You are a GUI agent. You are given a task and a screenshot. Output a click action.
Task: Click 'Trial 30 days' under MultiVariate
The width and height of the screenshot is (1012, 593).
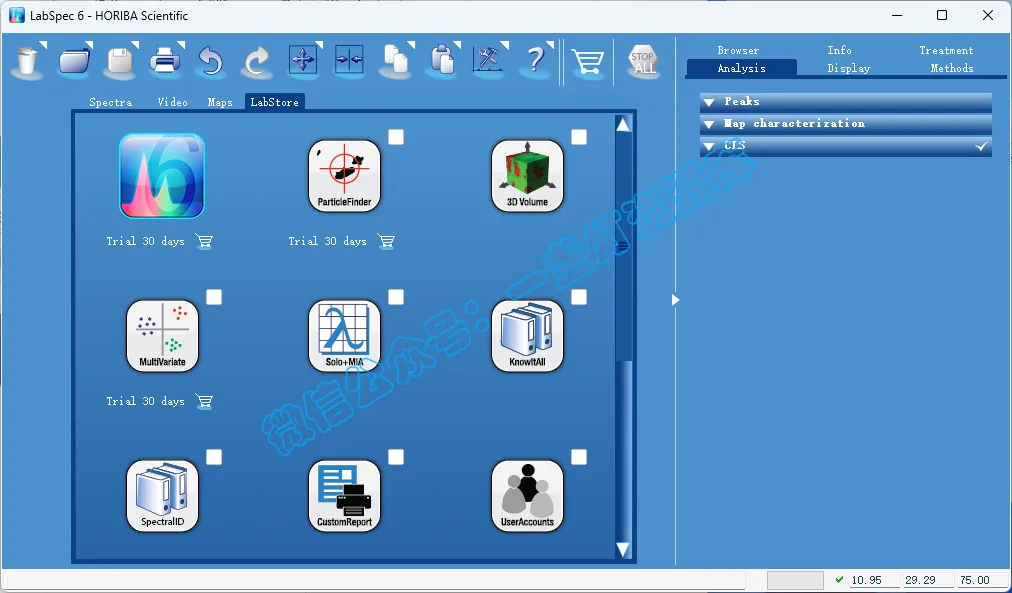click(145, 401)
